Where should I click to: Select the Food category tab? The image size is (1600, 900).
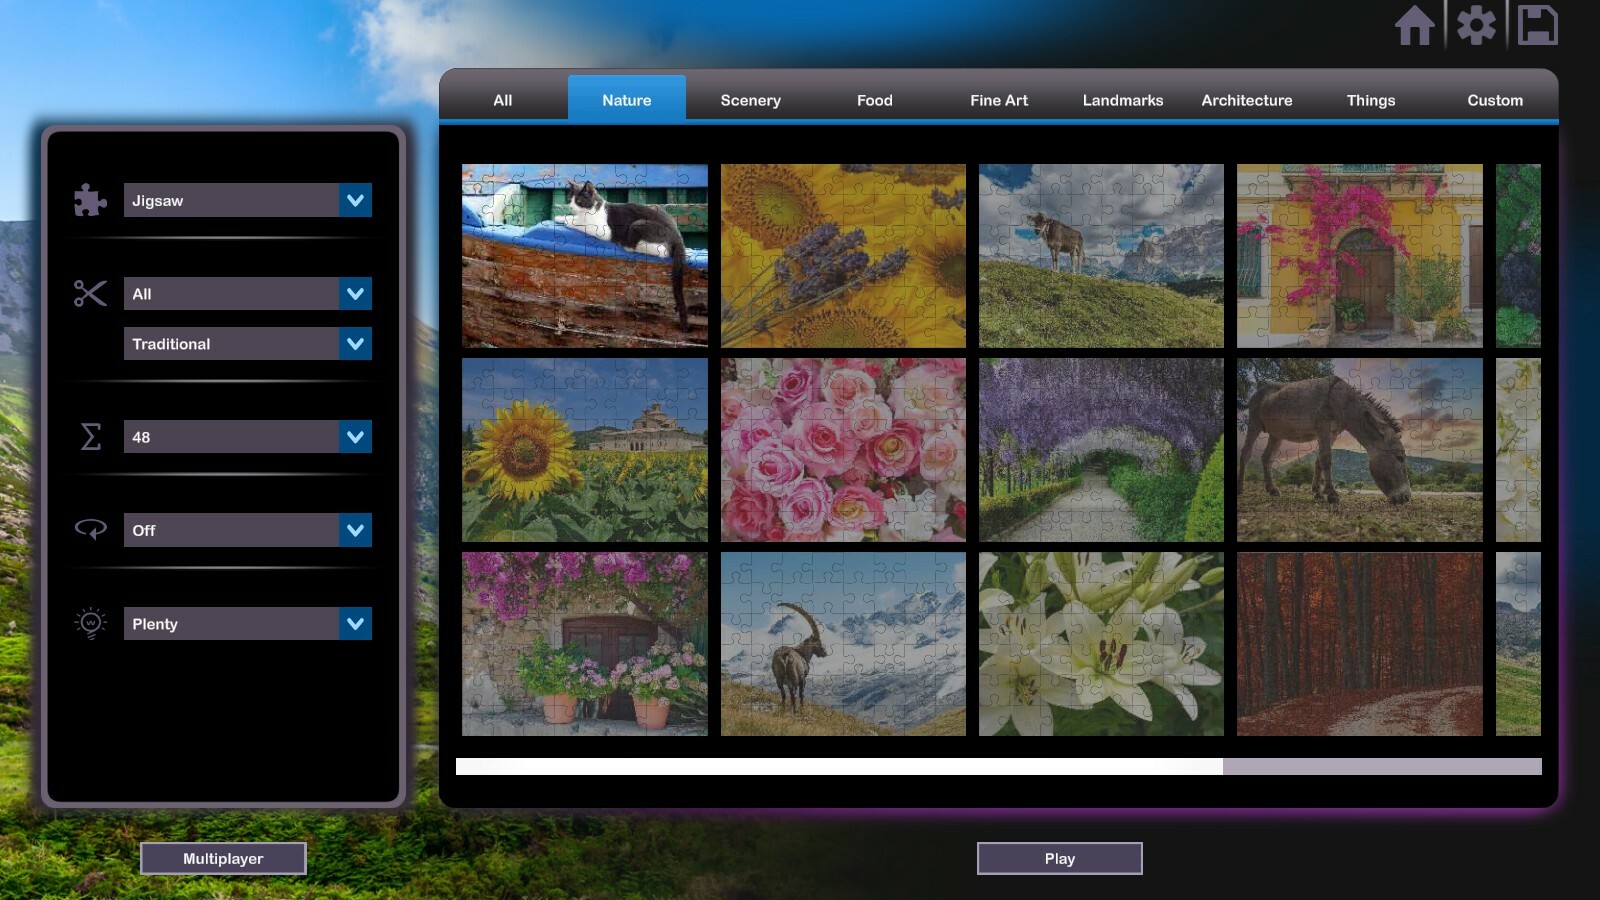click(x=874, y=100)
